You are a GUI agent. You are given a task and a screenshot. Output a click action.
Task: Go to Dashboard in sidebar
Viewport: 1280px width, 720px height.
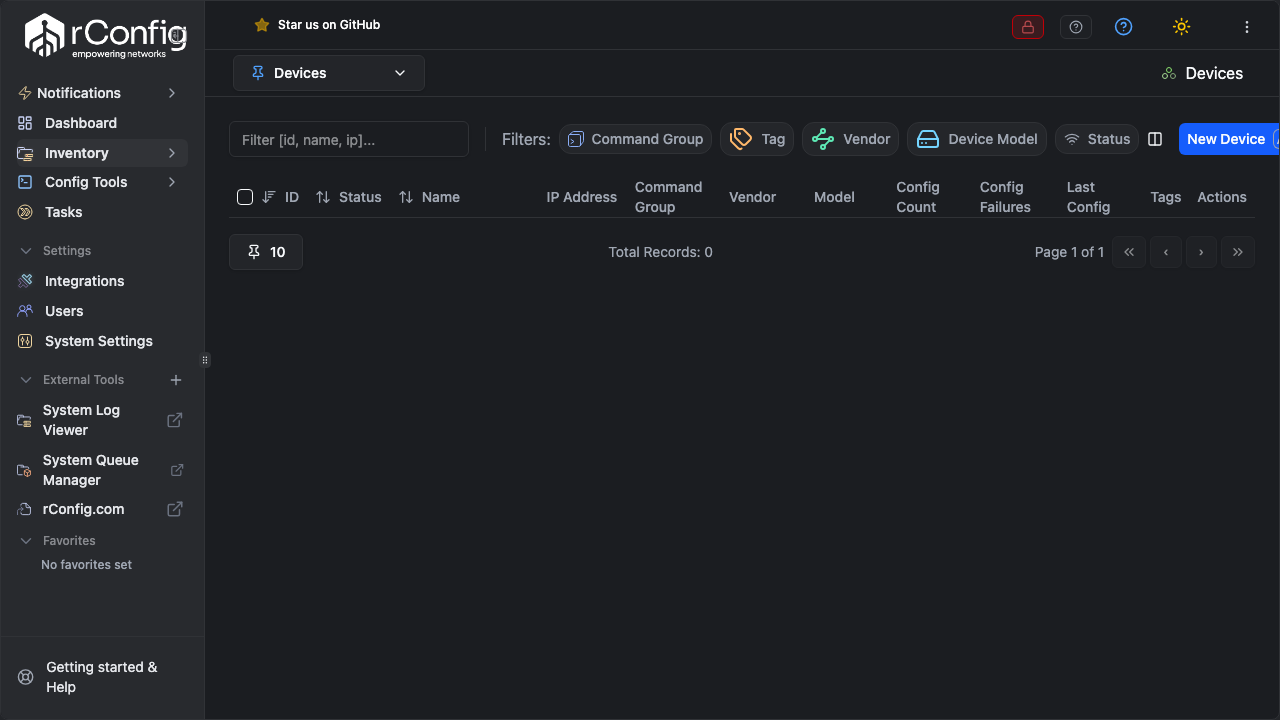click(81, 123)
